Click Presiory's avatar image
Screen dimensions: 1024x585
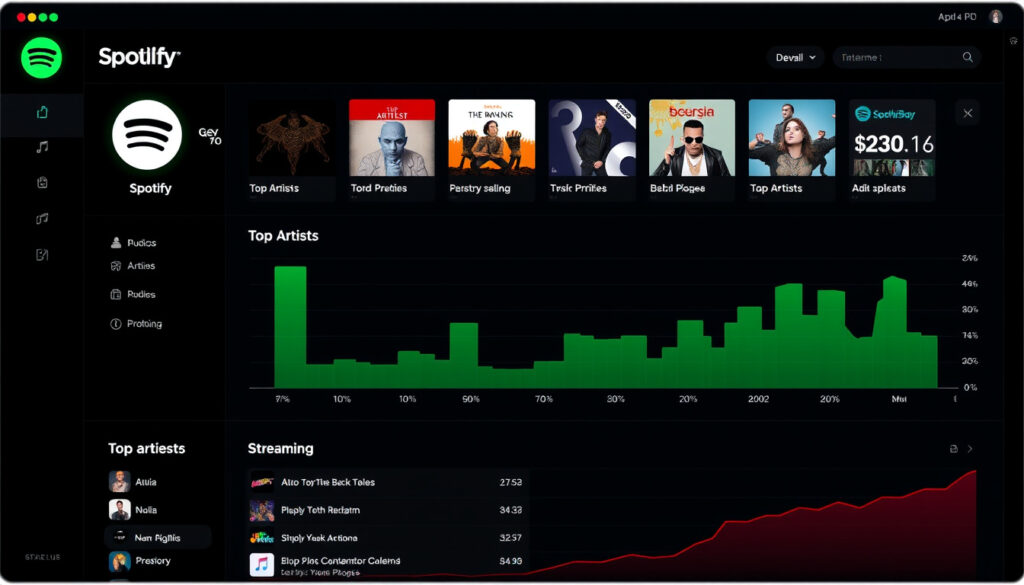pyautogui.click(x=120, y=561)
